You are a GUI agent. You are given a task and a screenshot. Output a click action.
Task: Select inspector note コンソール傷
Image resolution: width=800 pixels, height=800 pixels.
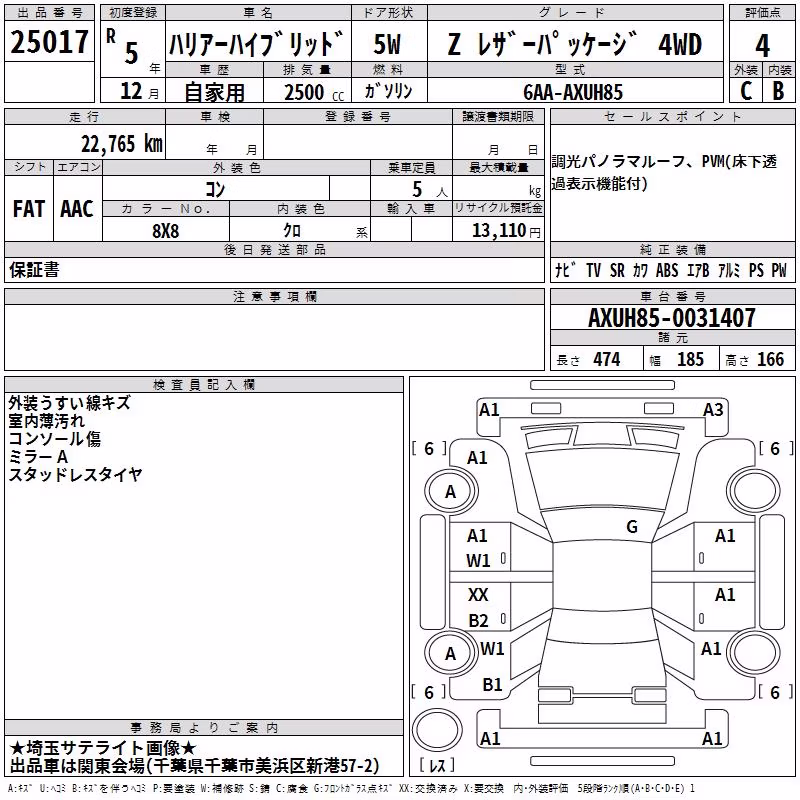tap(55, 439)
